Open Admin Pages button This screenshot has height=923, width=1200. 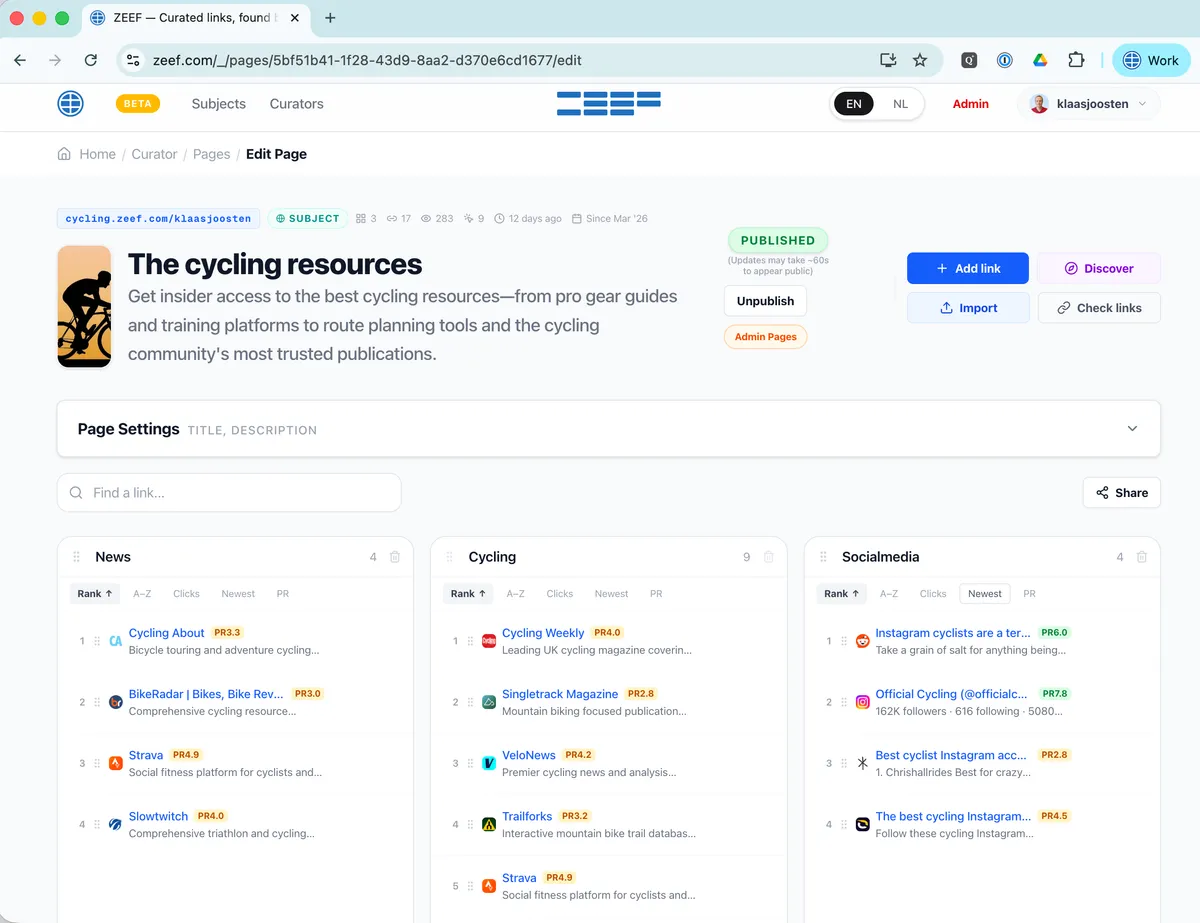click(765, 337)
